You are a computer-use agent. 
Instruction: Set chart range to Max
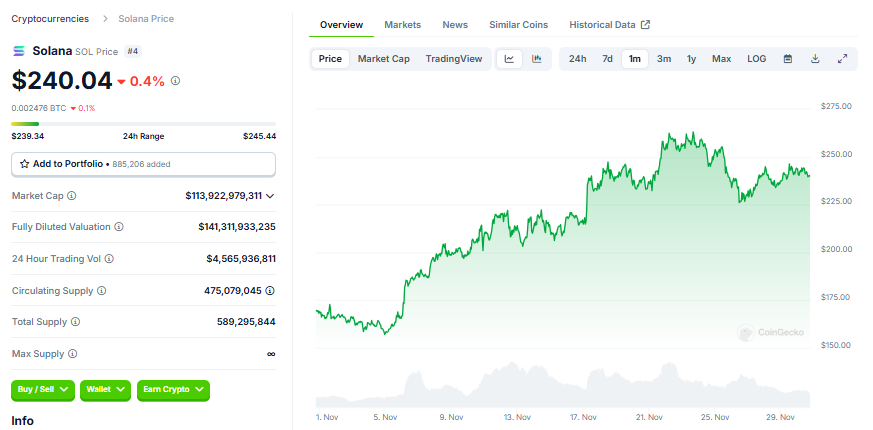point(722,58)
